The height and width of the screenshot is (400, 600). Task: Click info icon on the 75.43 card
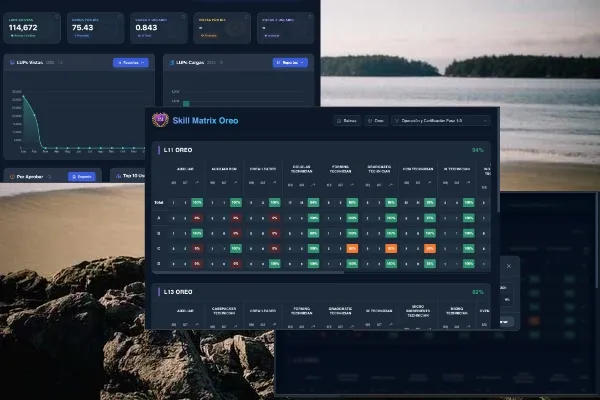click(x=120, y=16)
